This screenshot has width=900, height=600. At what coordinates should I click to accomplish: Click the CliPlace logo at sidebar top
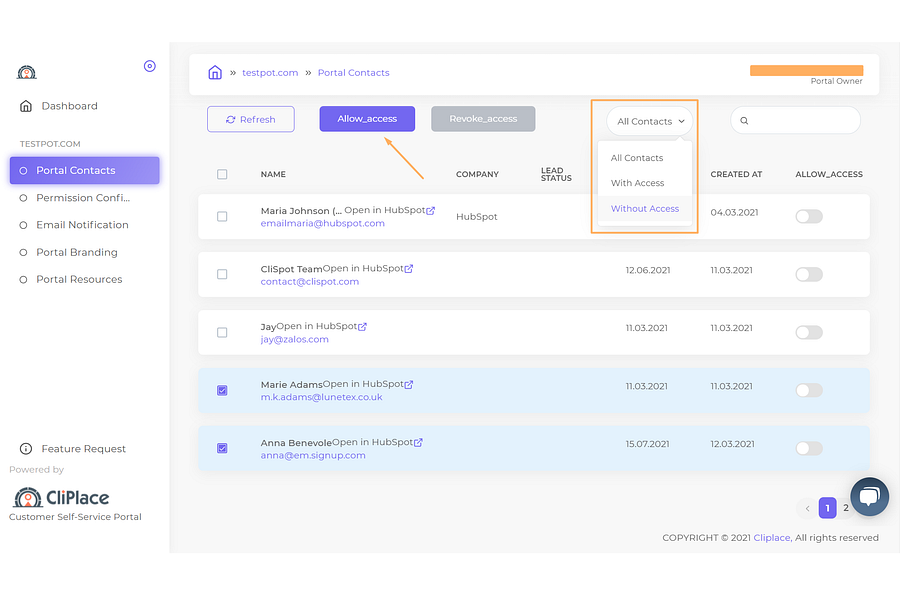click(26, 72)
